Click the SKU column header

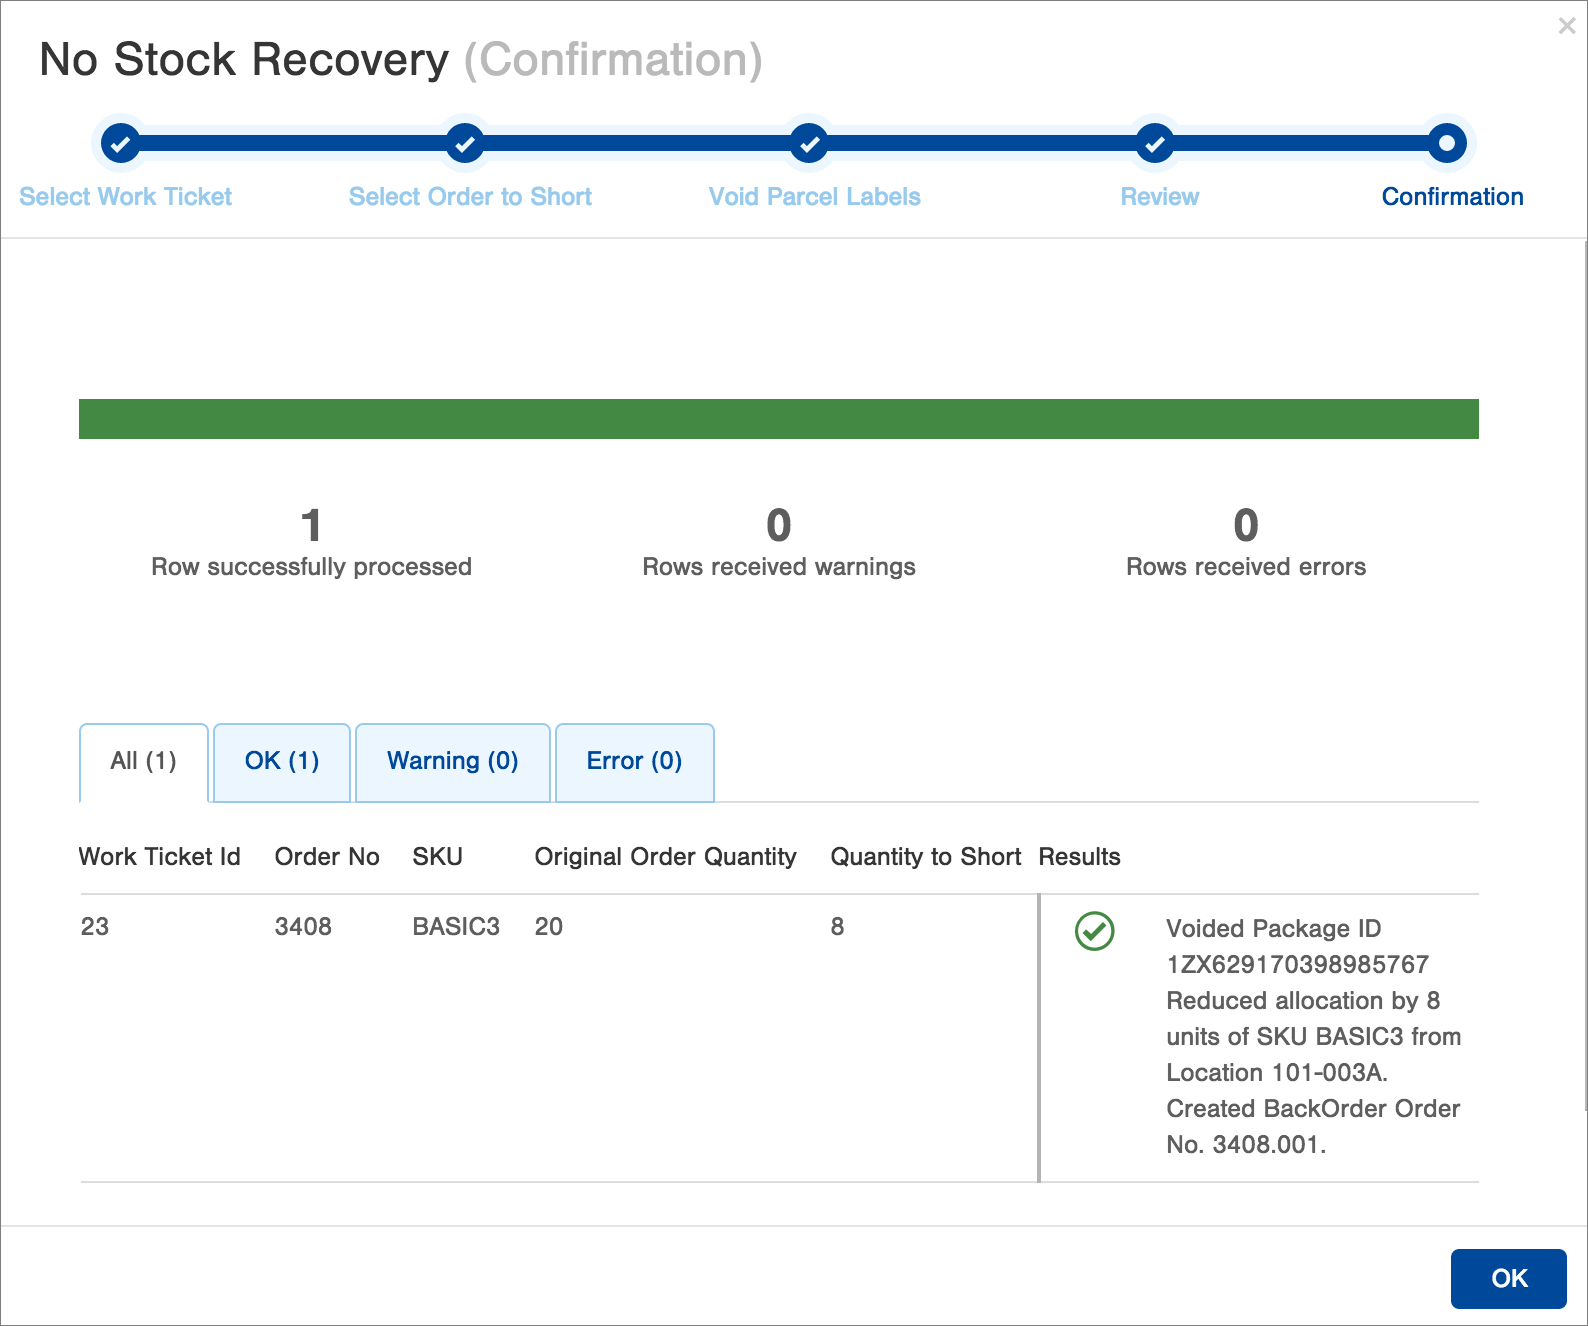pos(438,857)
